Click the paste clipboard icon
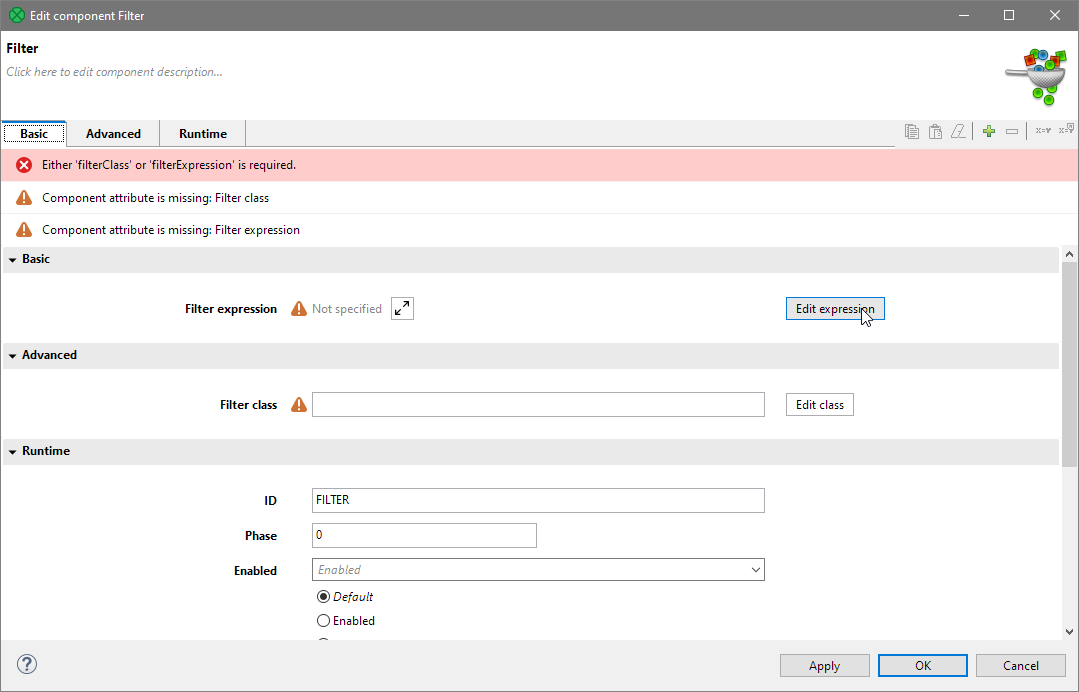 point(935,131)
